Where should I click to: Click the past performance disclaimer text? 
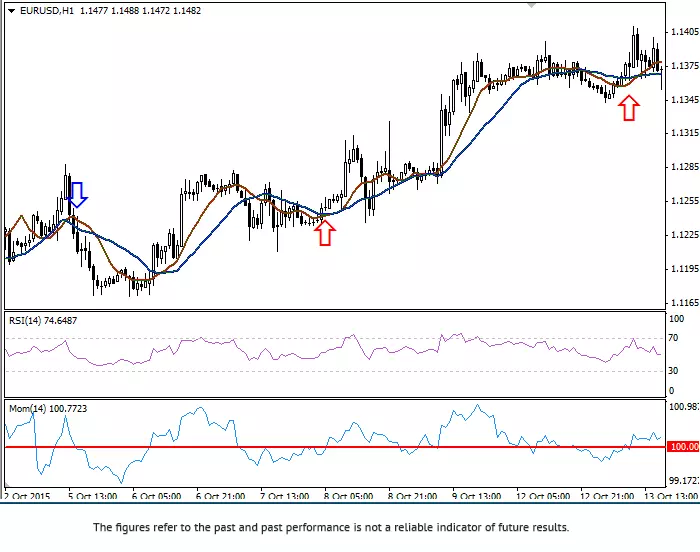pos(331,527)
